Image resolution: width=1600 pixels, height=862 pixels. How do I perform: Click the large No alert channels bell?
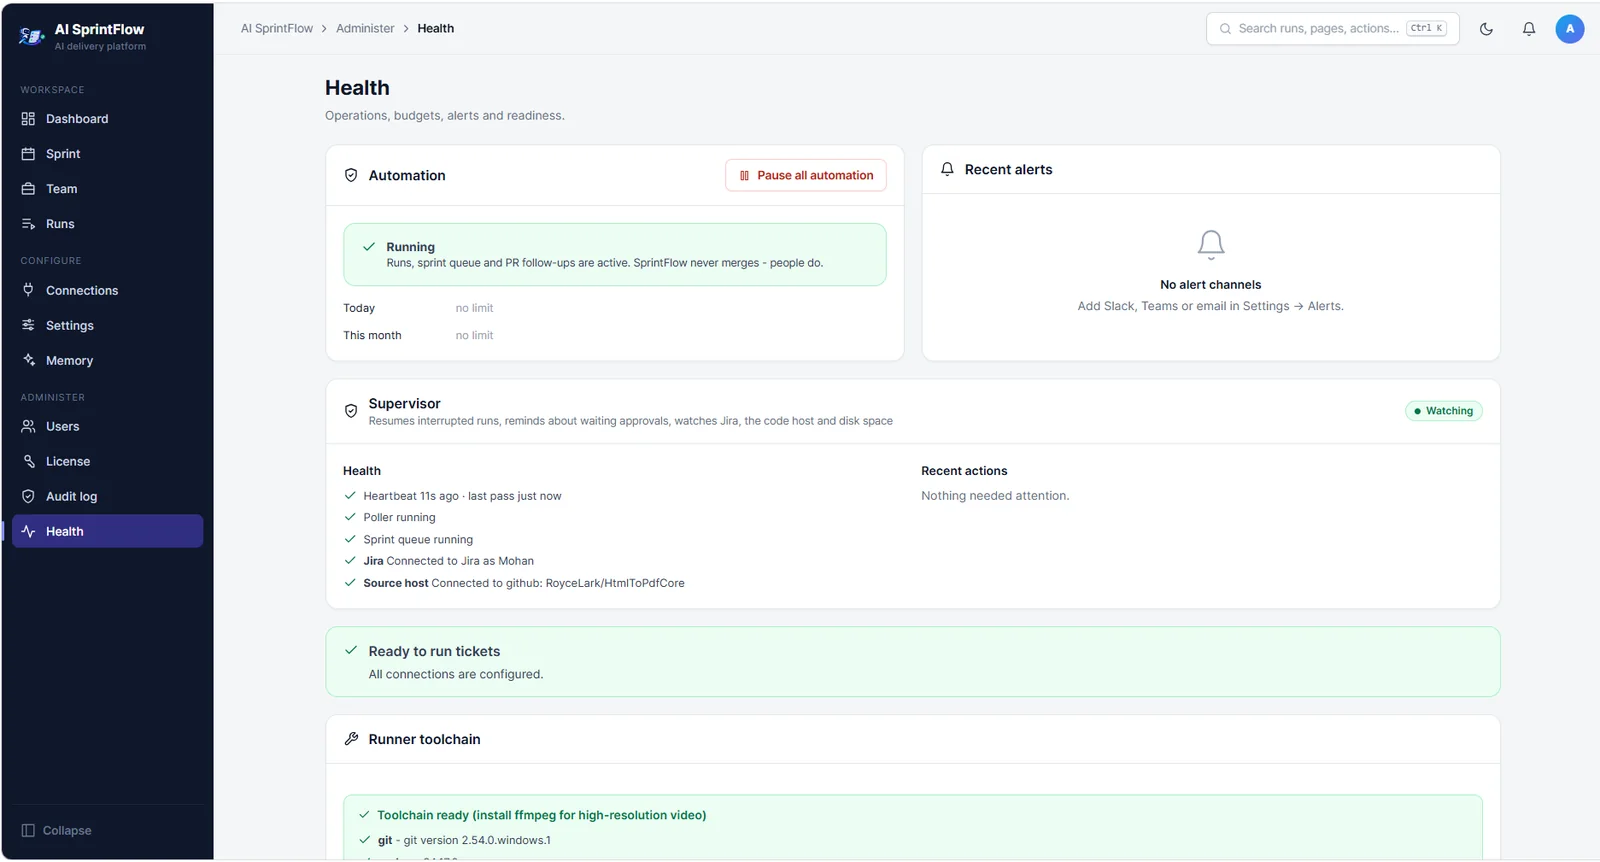[x=1211, y=244]
